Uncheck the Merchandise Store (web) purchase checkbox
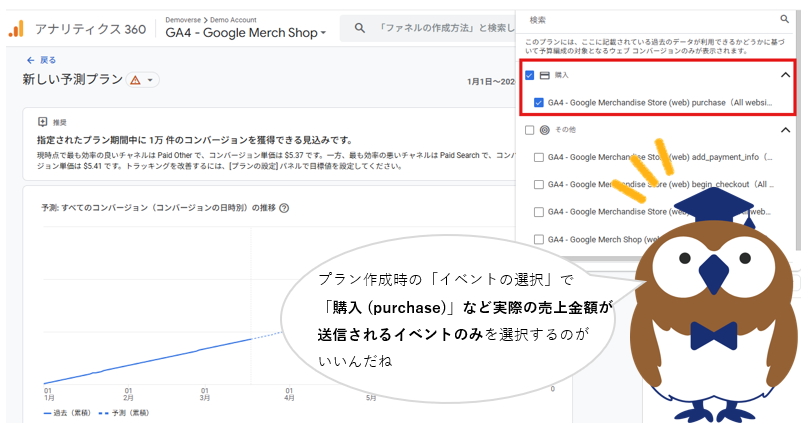The height and width of the screenshot is (438, 812). tap(539, 103)
